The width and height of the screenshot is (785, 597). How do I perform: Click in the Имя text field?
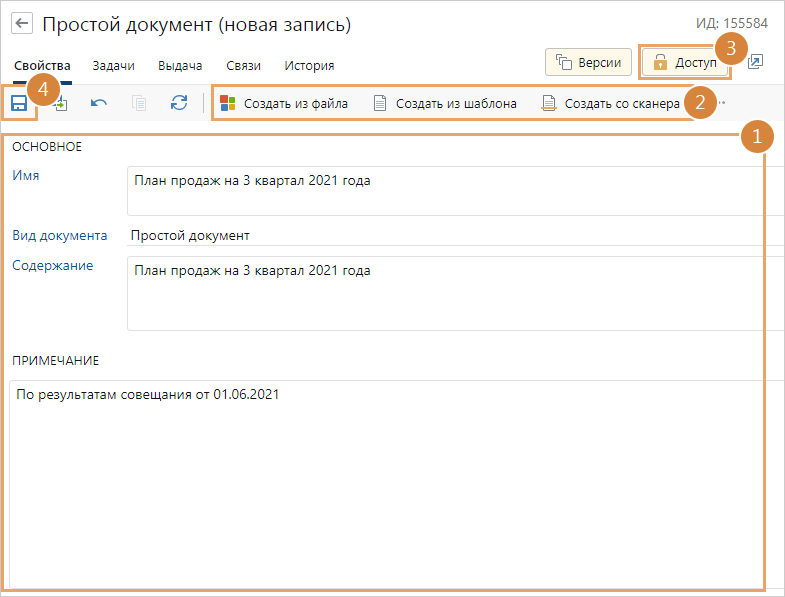pyautogui.click(x=450, y=190)
